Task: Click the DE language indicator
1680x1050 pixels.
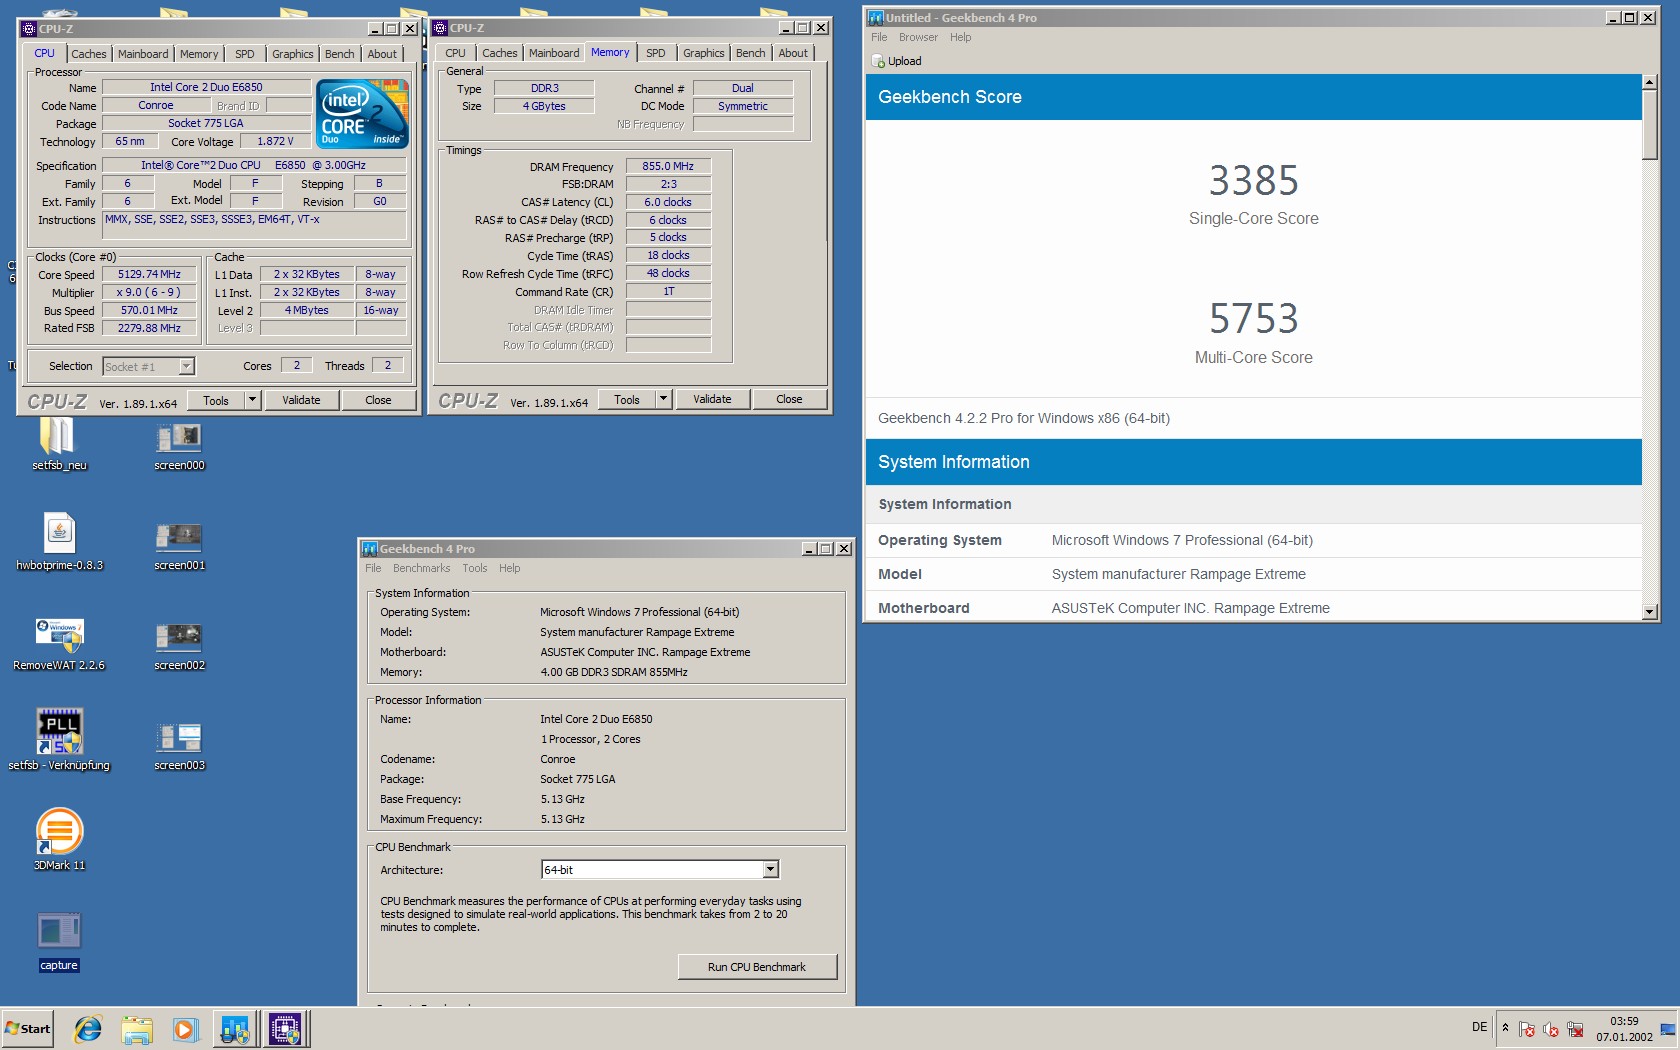Action: tap(1479, 1027)
